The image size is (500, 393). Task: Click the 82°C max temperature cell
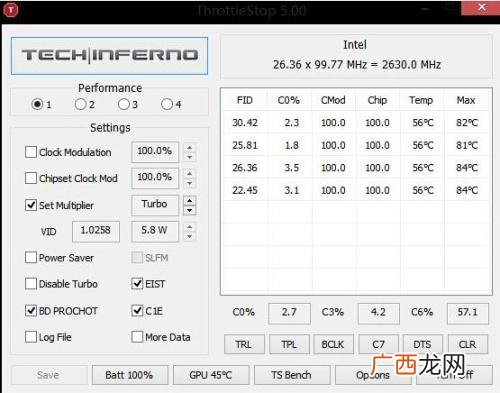[x=467, y=123]
